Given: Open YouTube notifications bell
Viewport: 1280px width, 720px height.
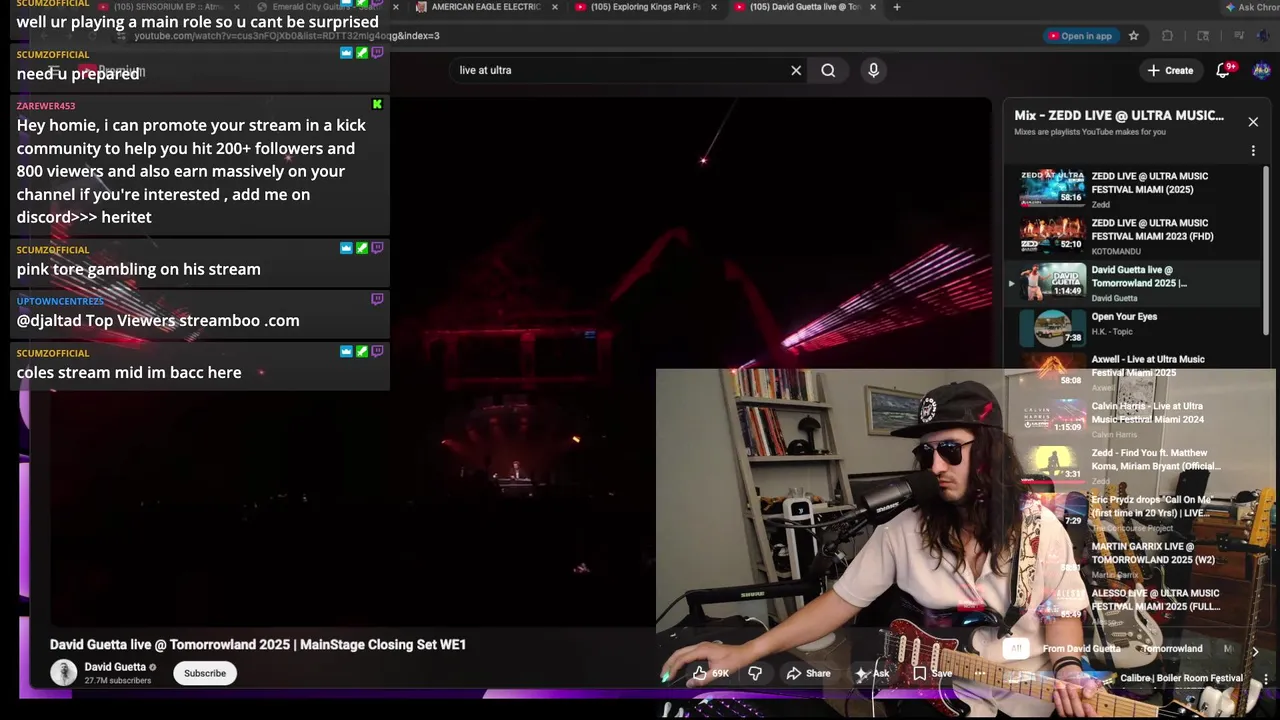Looking at the screenshot, I should 1223,70.
